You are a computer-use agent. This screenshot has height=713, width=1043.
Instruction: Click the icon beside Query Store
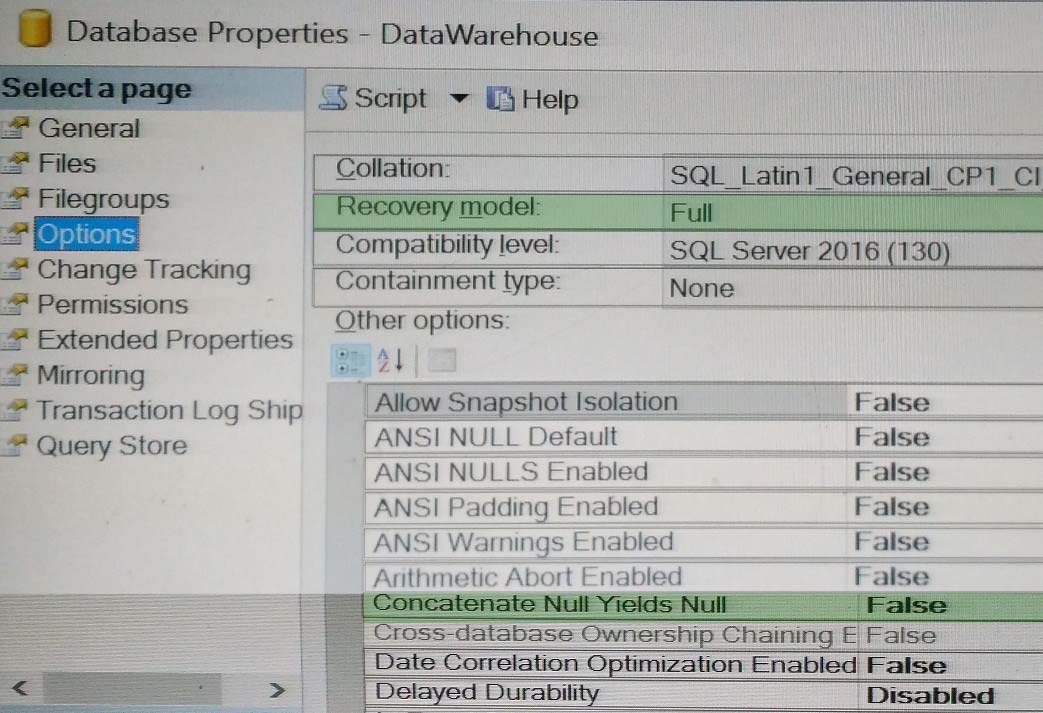[x=16, y=444]
